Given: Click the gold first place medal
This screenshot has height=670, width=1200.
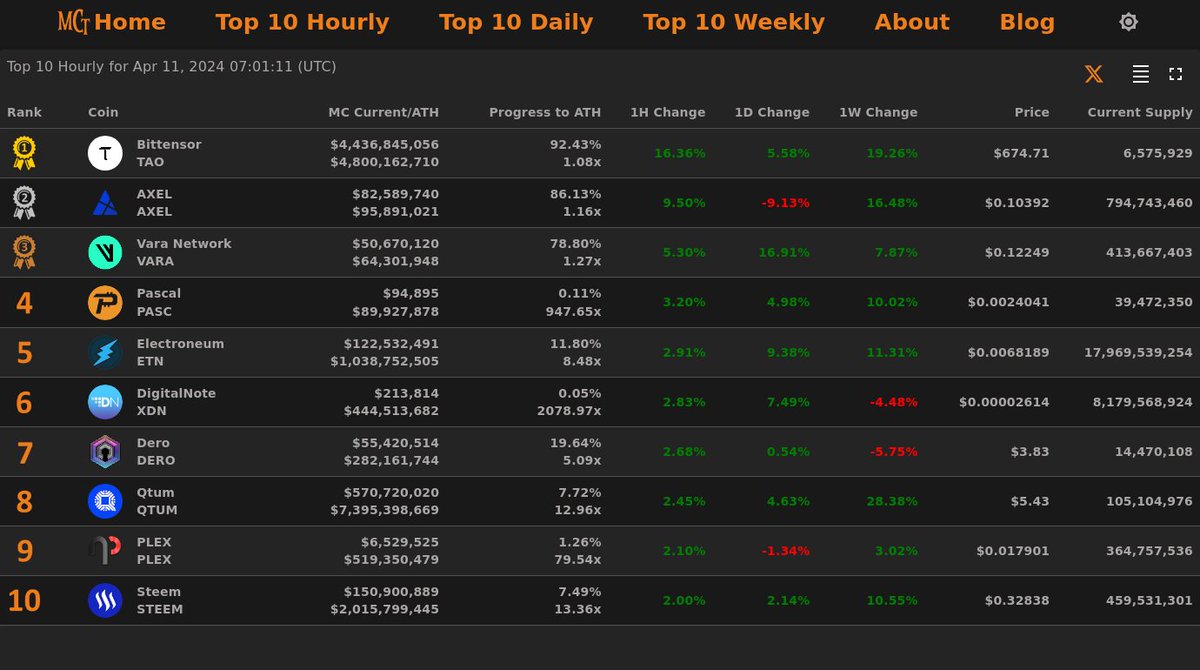Looking at the screenshot, I should coord(24,153).
